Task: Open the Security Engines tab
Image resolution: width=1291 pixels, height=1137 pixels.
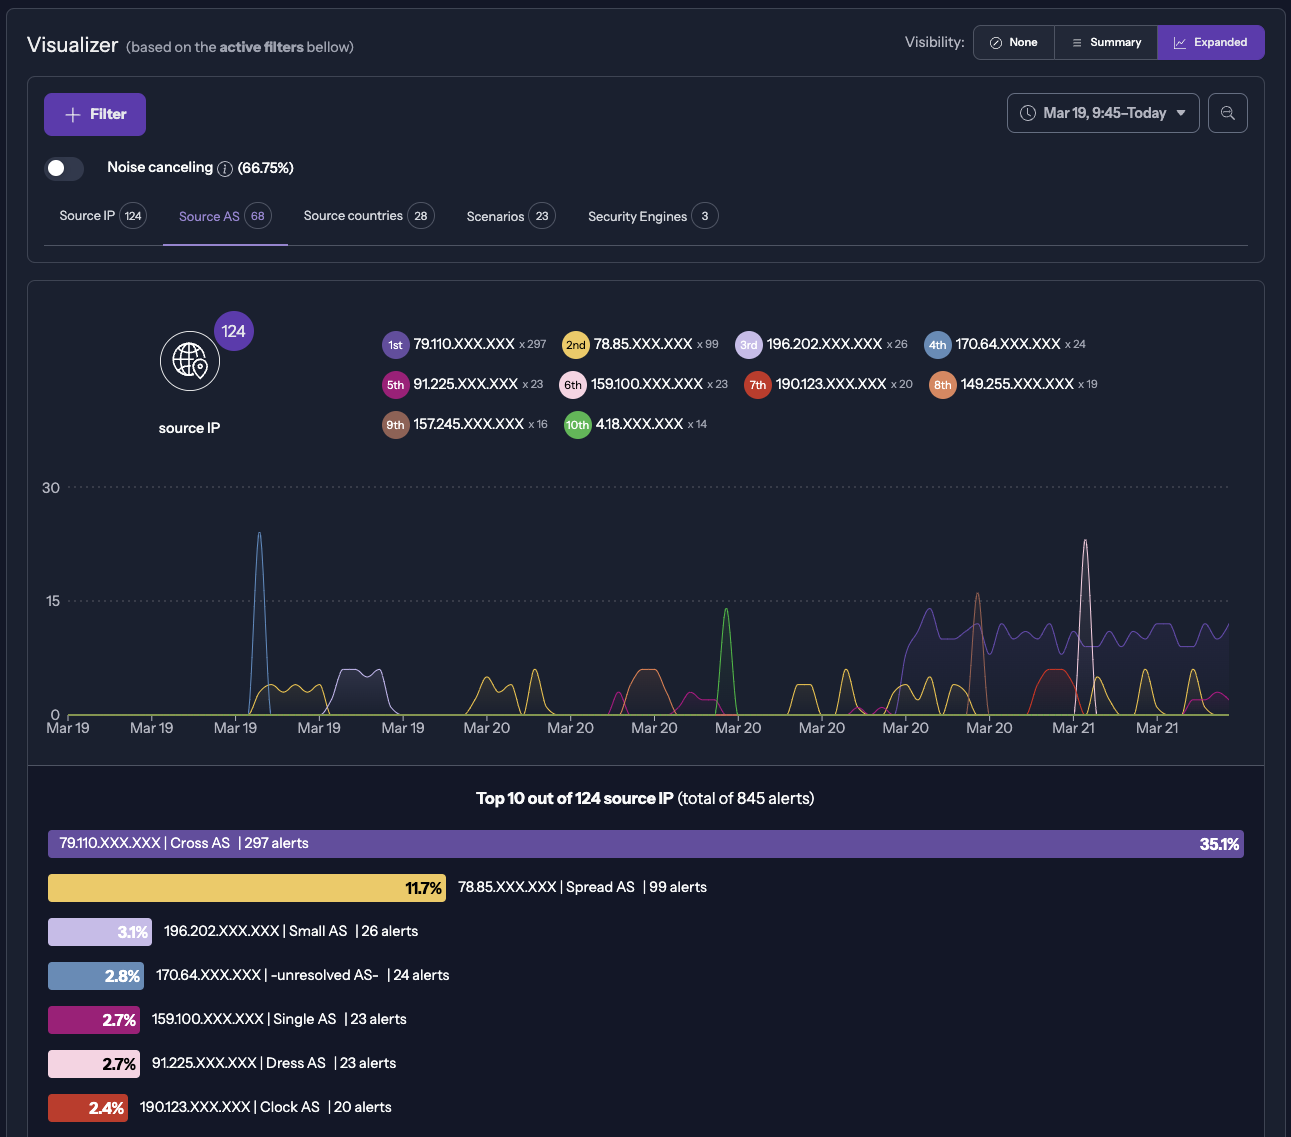Action: click(652, 216)
